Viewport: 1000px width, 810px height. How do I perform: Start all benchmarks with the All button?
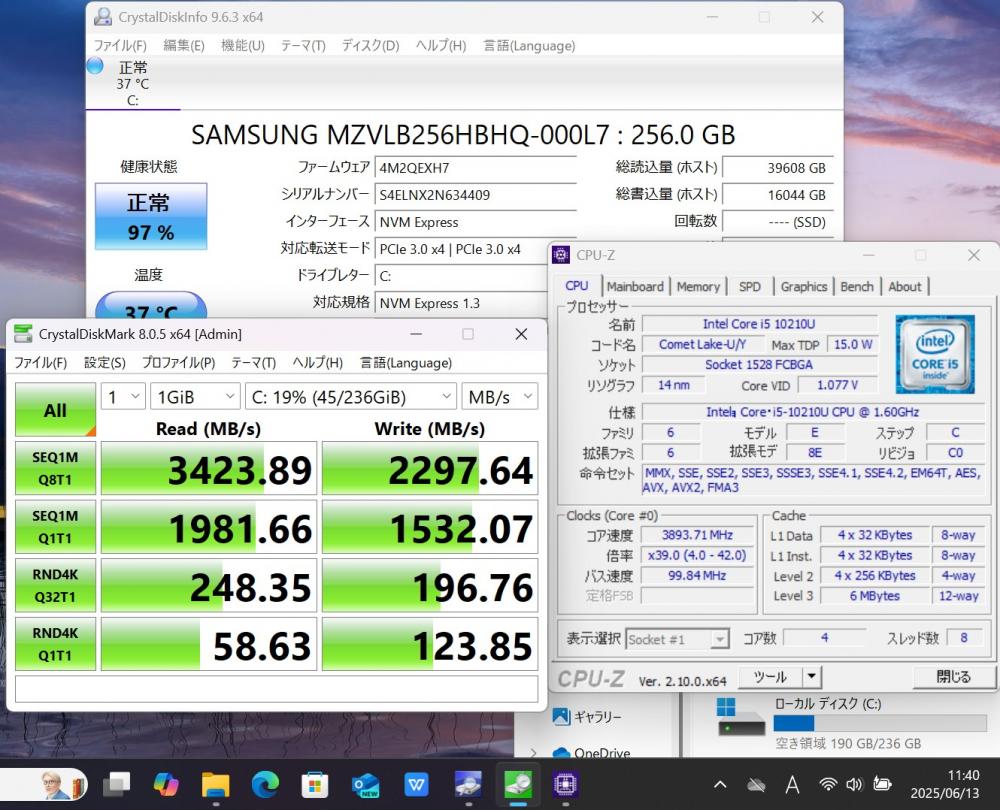[55, 409]
